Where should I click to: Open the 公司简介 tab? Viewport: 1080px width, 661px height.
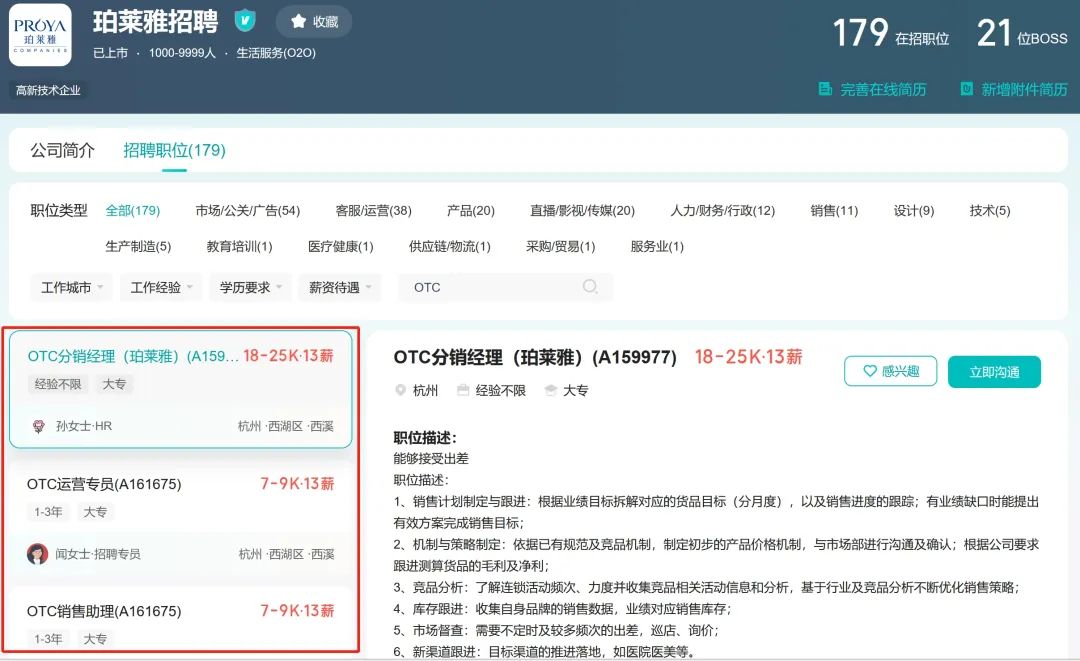pos(62,150)
